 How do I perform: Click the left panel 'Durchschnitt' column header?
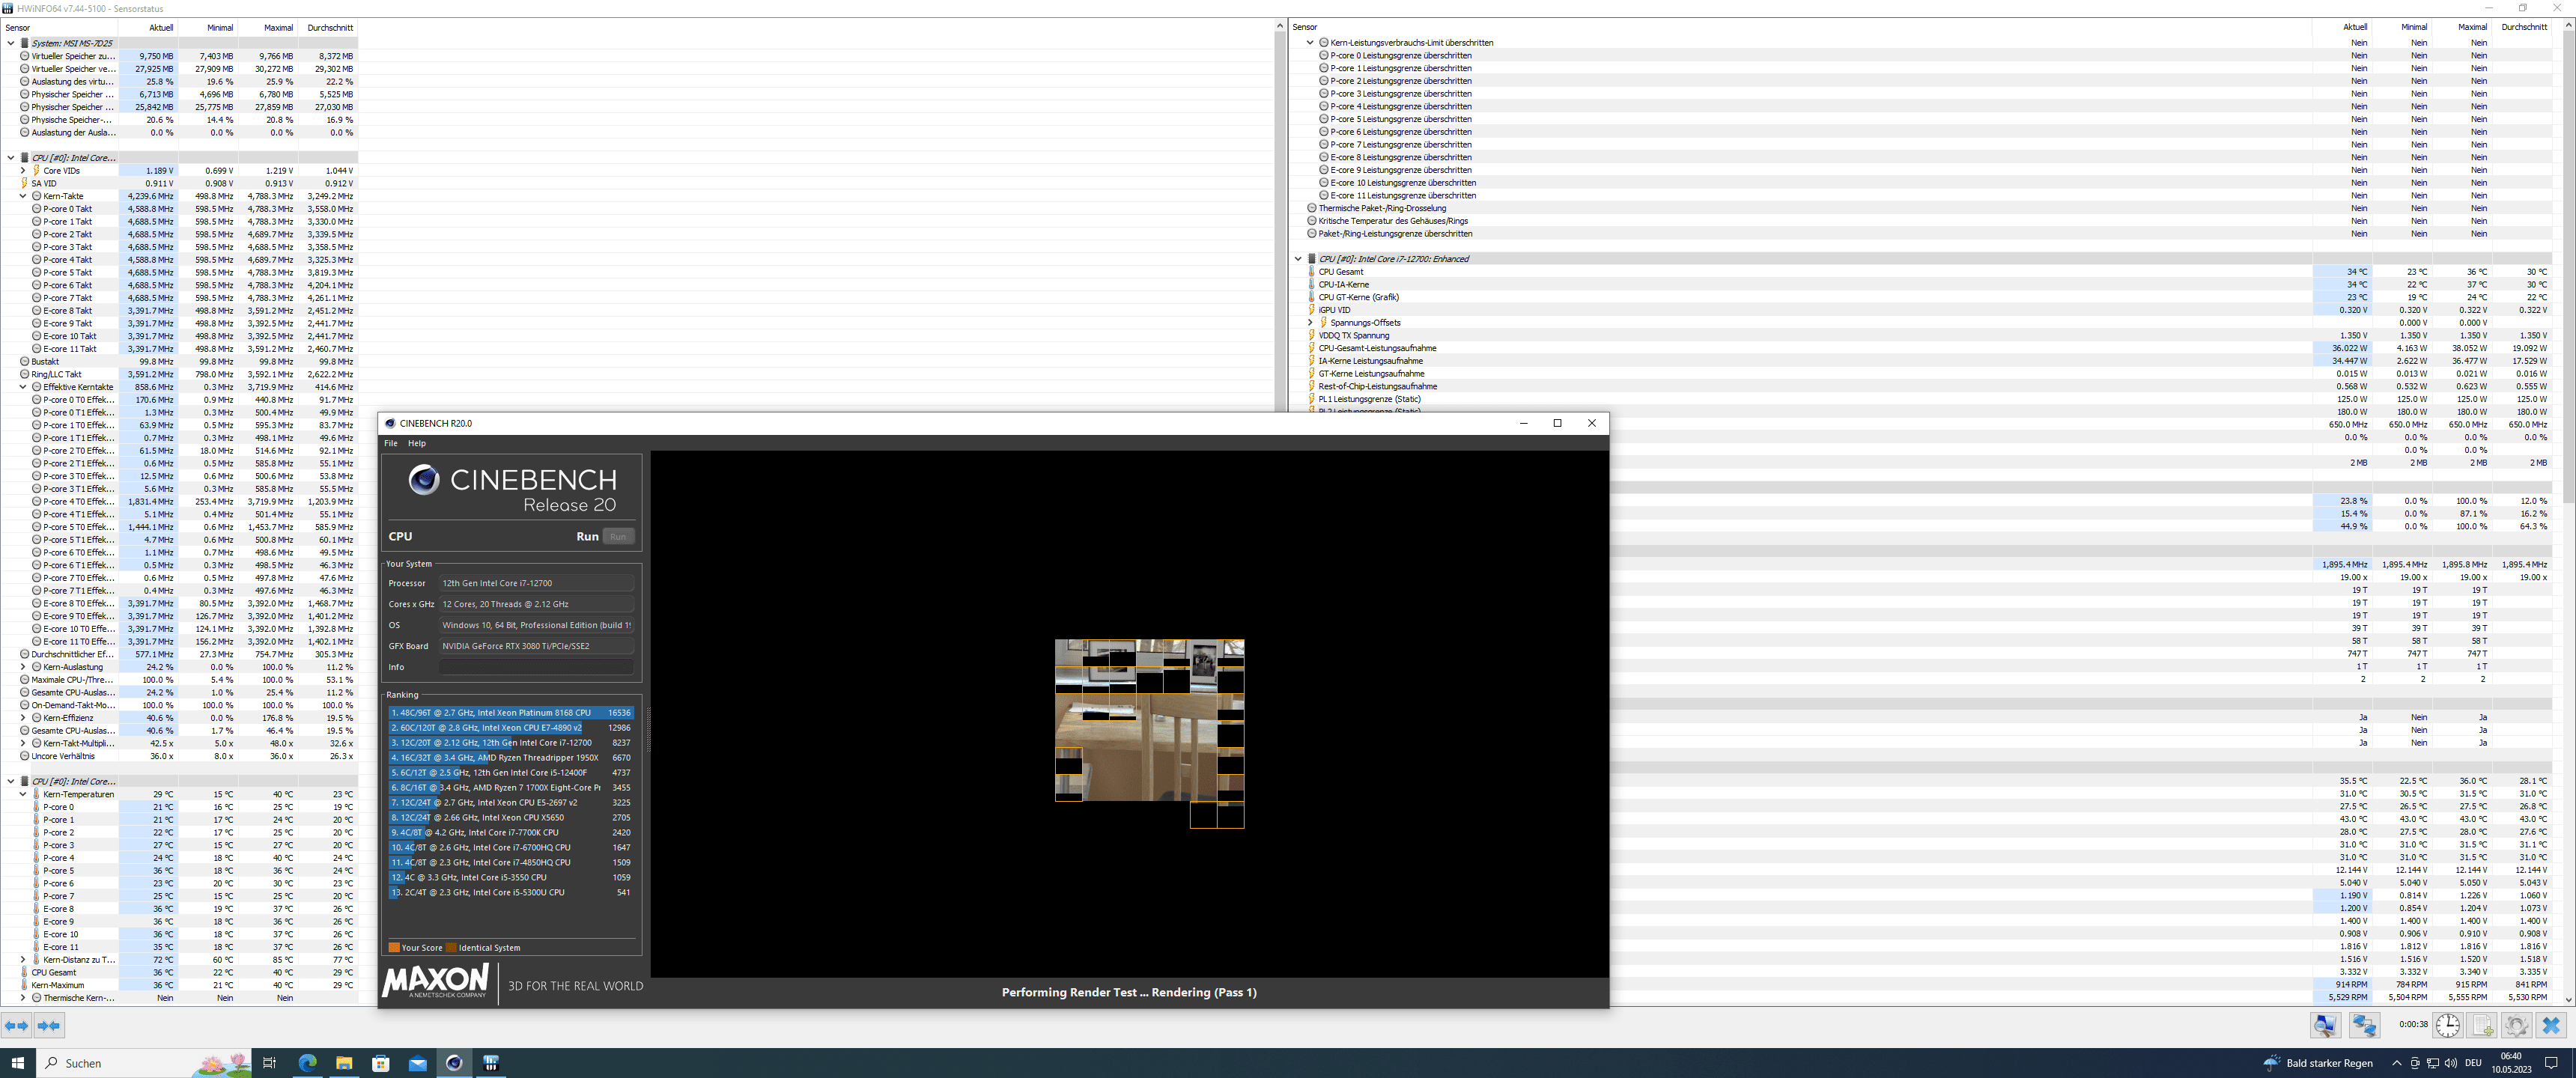(x=328, y=28)
